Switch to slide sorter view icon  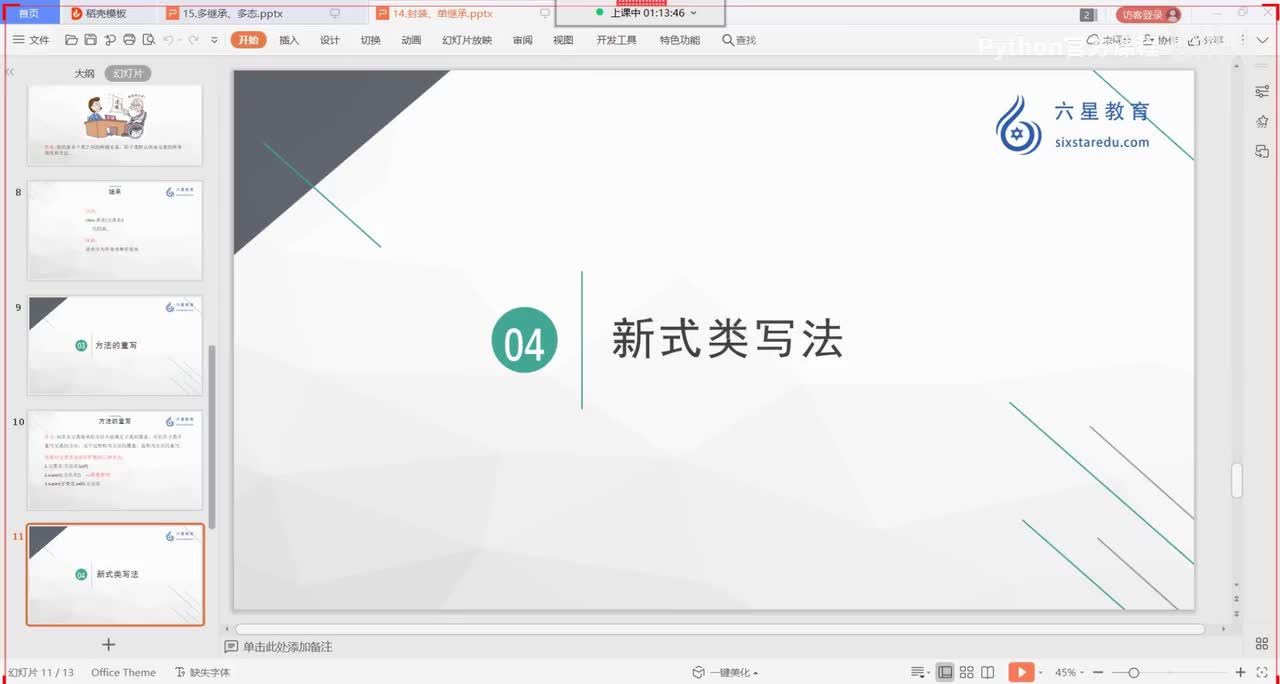pos(967,672)
